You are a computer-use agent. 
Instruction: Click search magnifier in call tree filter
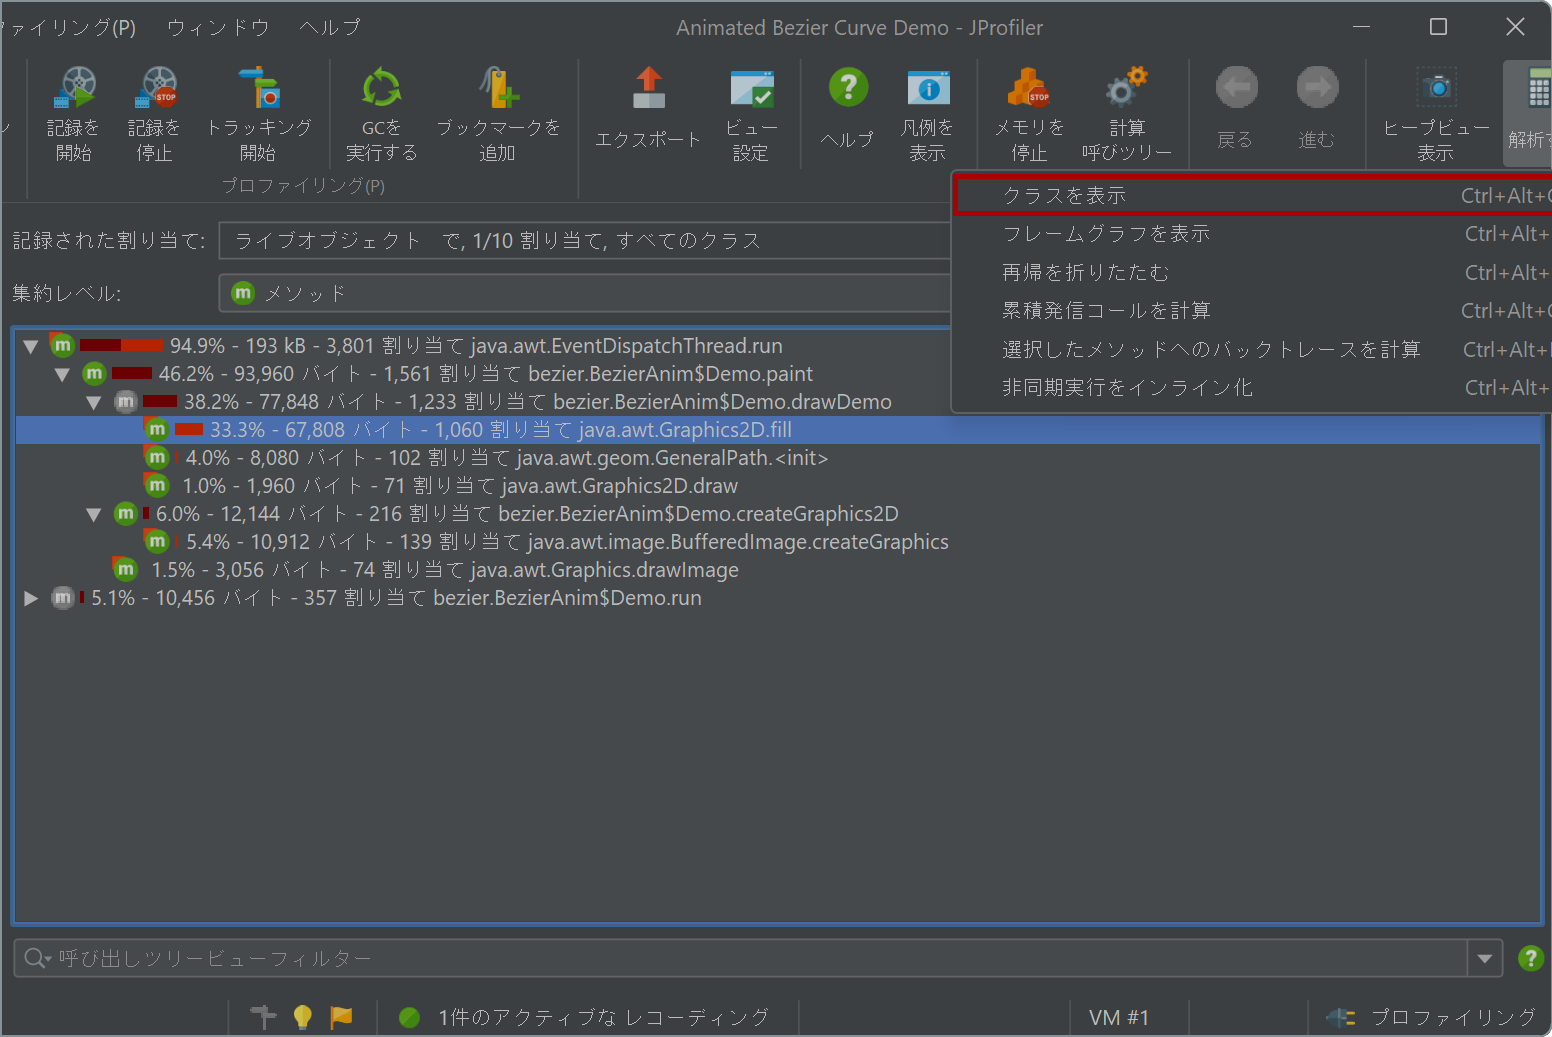point(36,958)
